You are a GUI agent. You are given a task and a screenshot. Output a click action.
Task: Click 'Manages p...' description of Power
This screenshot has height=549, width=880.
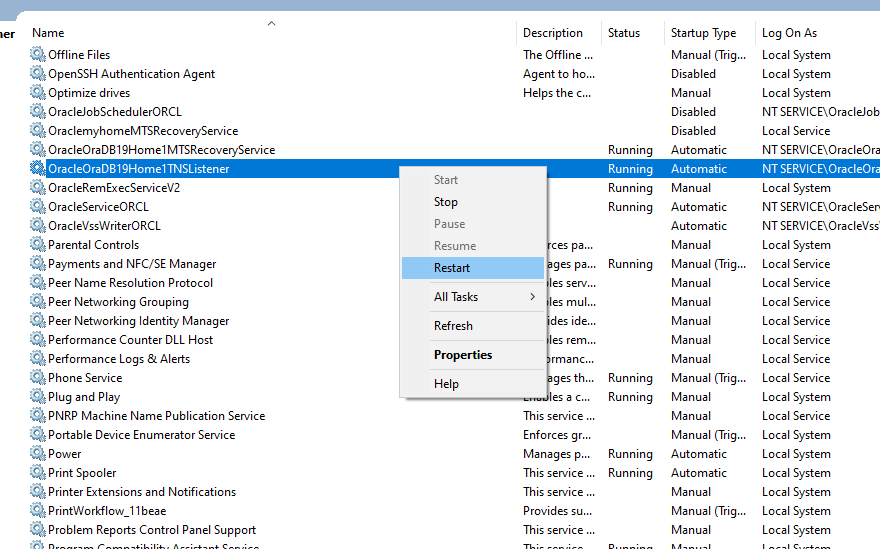(556, 454)
